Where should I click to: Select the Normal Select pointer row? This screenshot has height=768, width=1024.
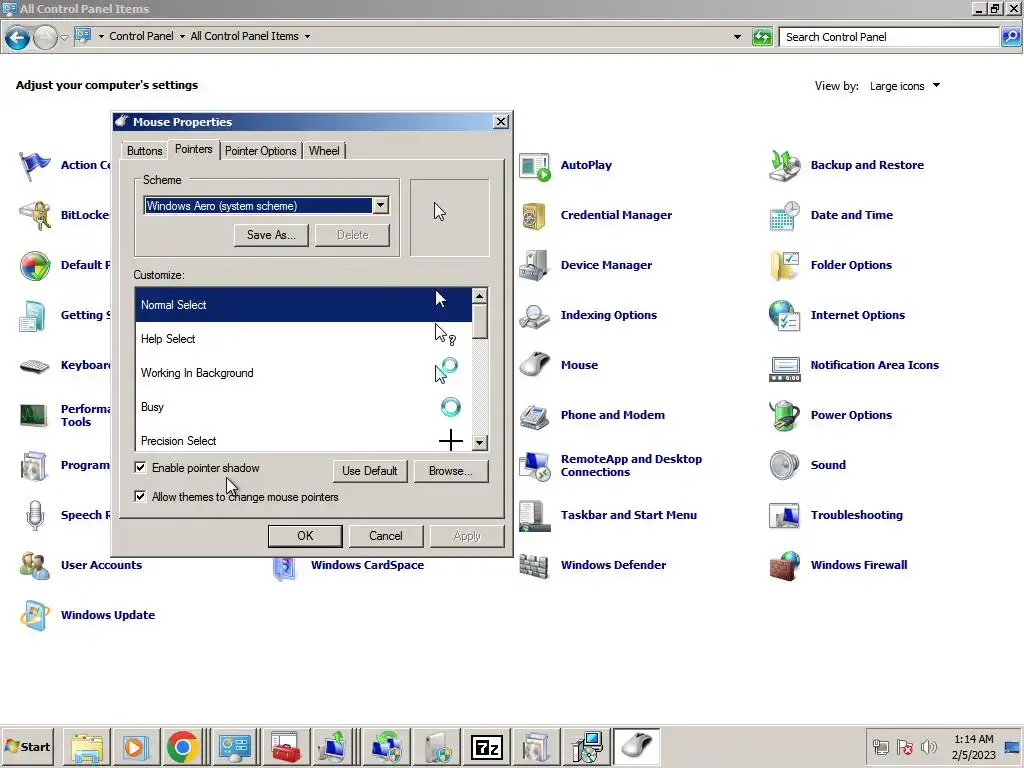click(x=303, y=305)
